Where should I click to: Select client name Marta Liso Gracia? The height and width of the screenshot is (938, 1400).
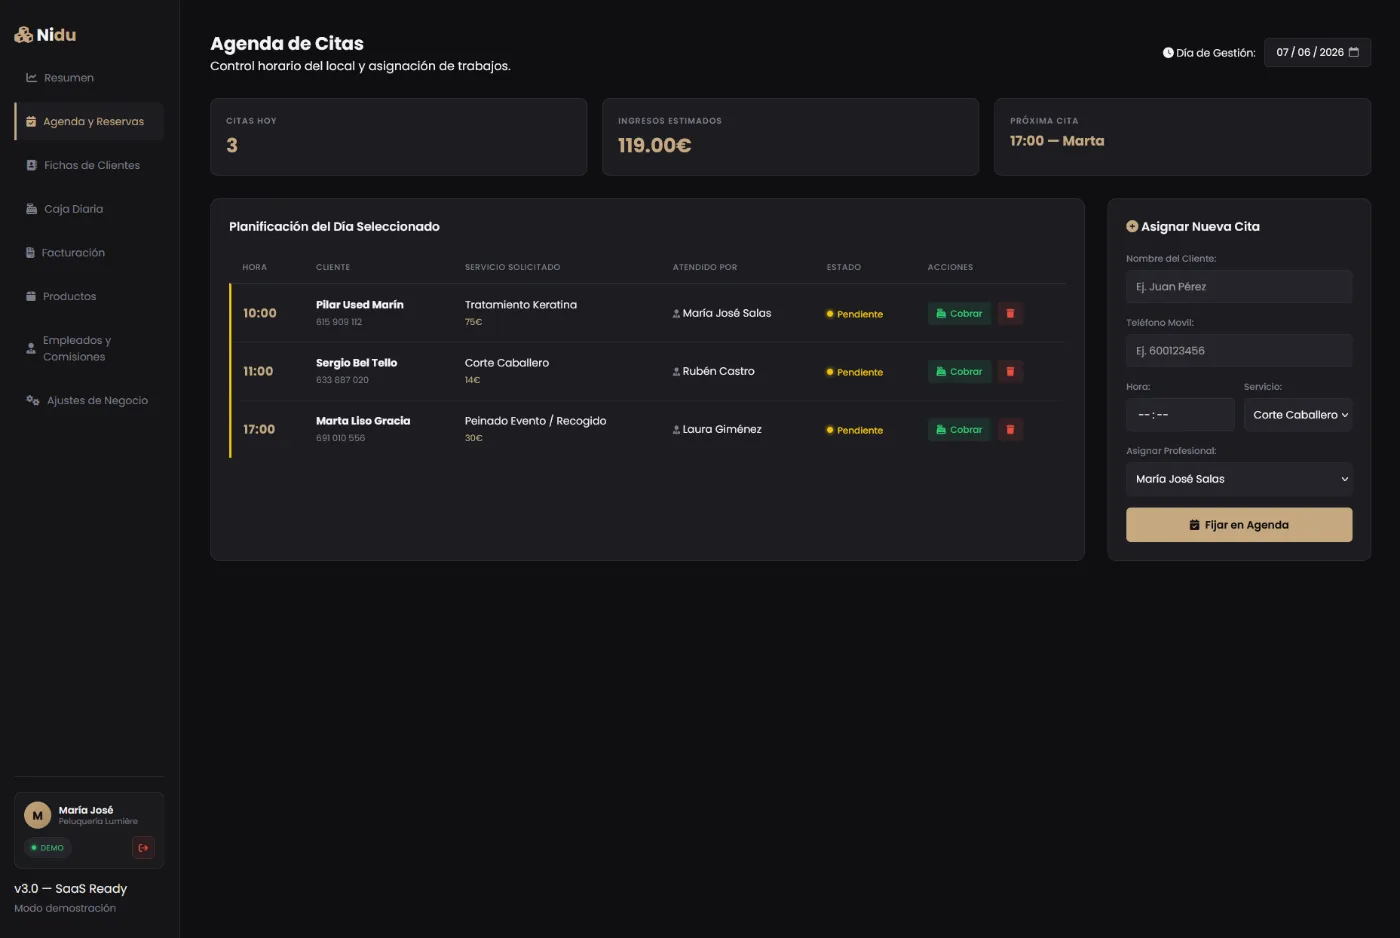coord(363,421)
